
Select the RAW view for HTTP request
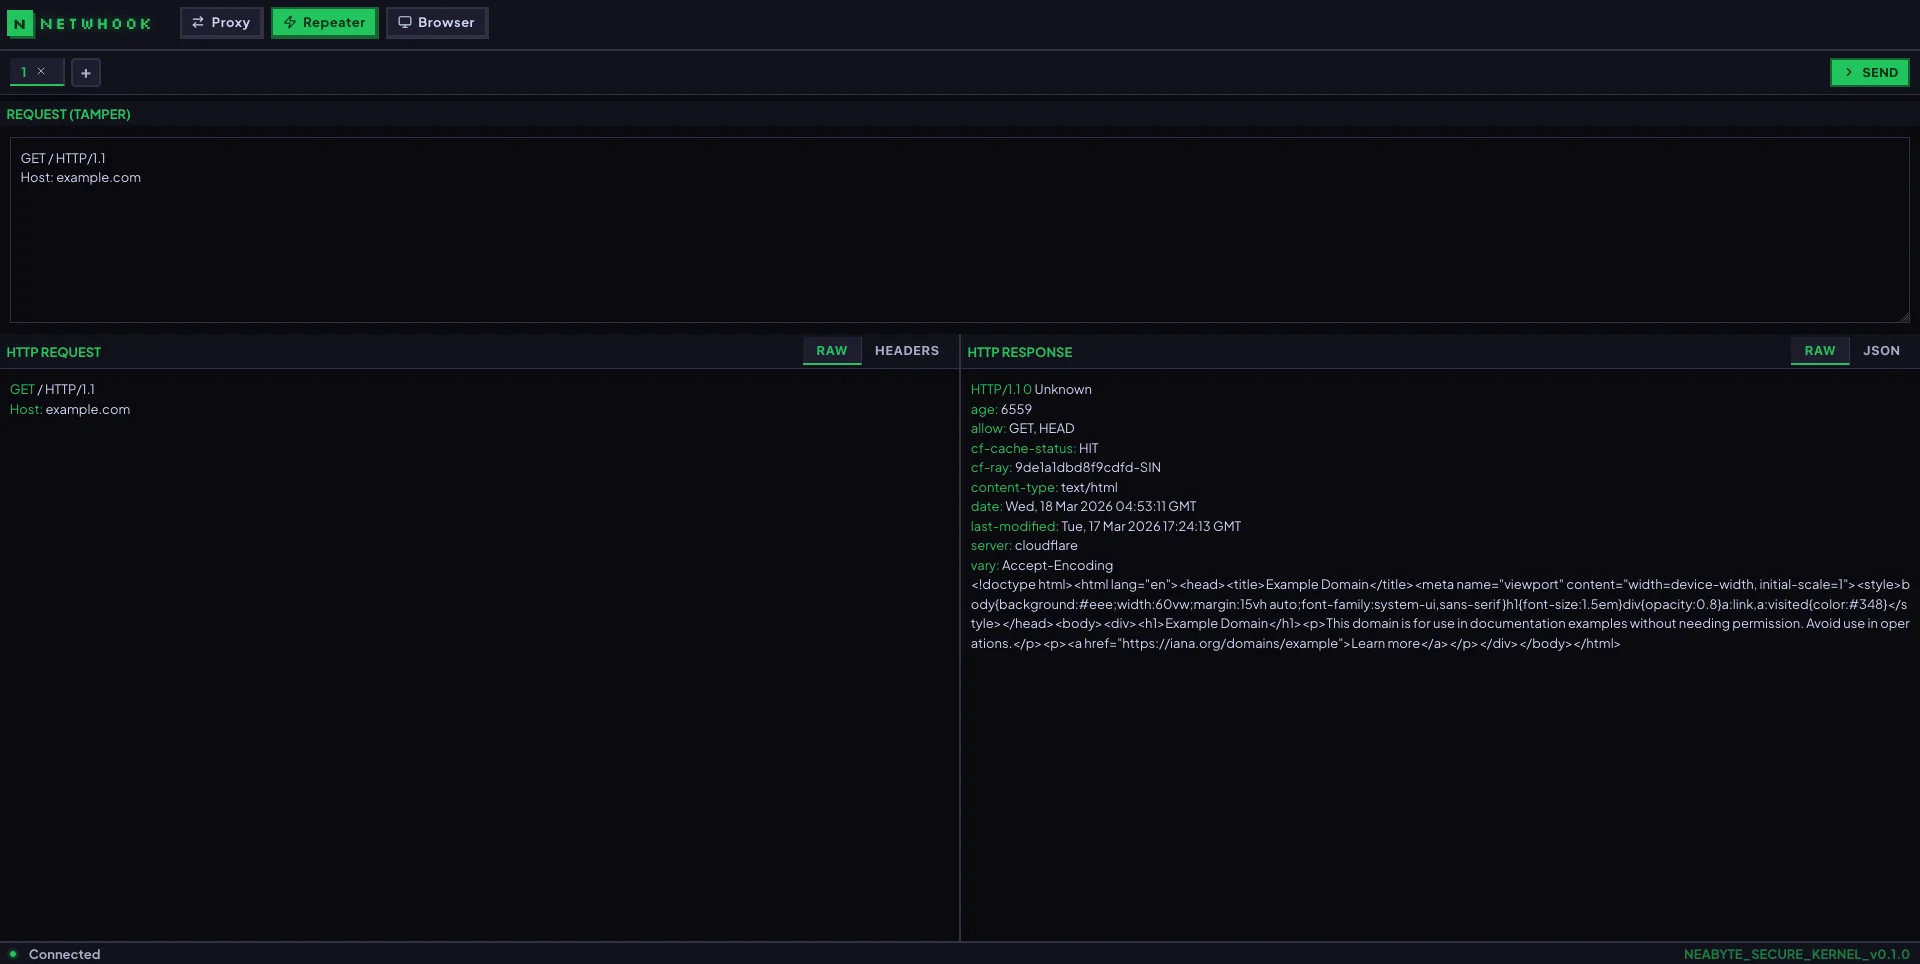coord(832,351)
